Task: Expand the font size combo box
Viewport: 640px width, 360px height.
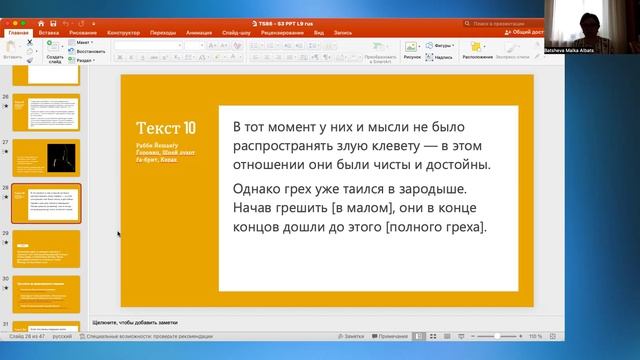Action: pos(202,46)
